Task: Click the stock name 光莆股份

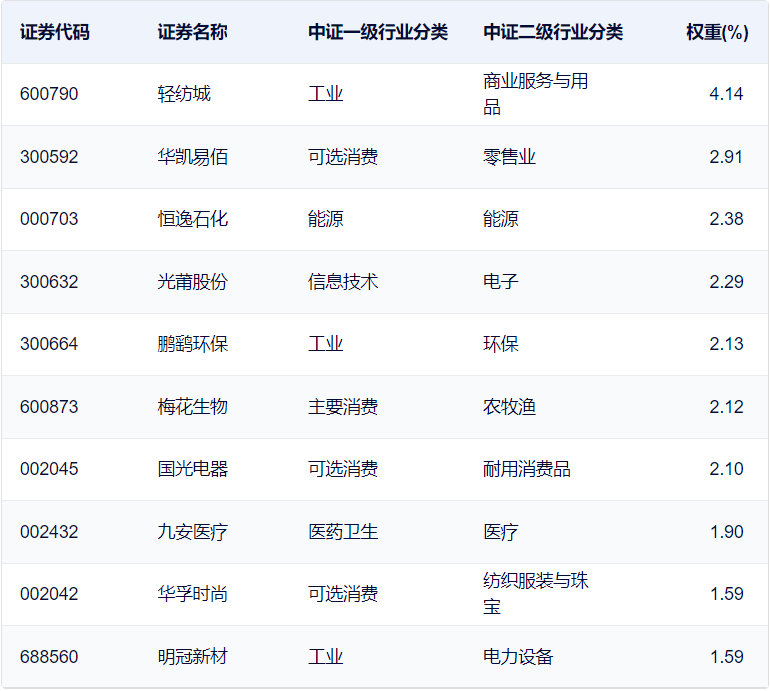Action: click(x=193, y=282)
